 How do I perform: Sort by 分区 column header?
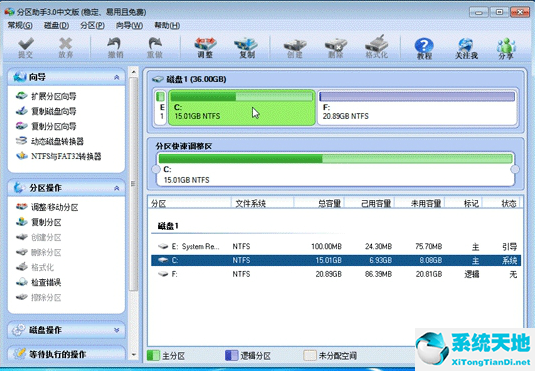click(190, 204)
